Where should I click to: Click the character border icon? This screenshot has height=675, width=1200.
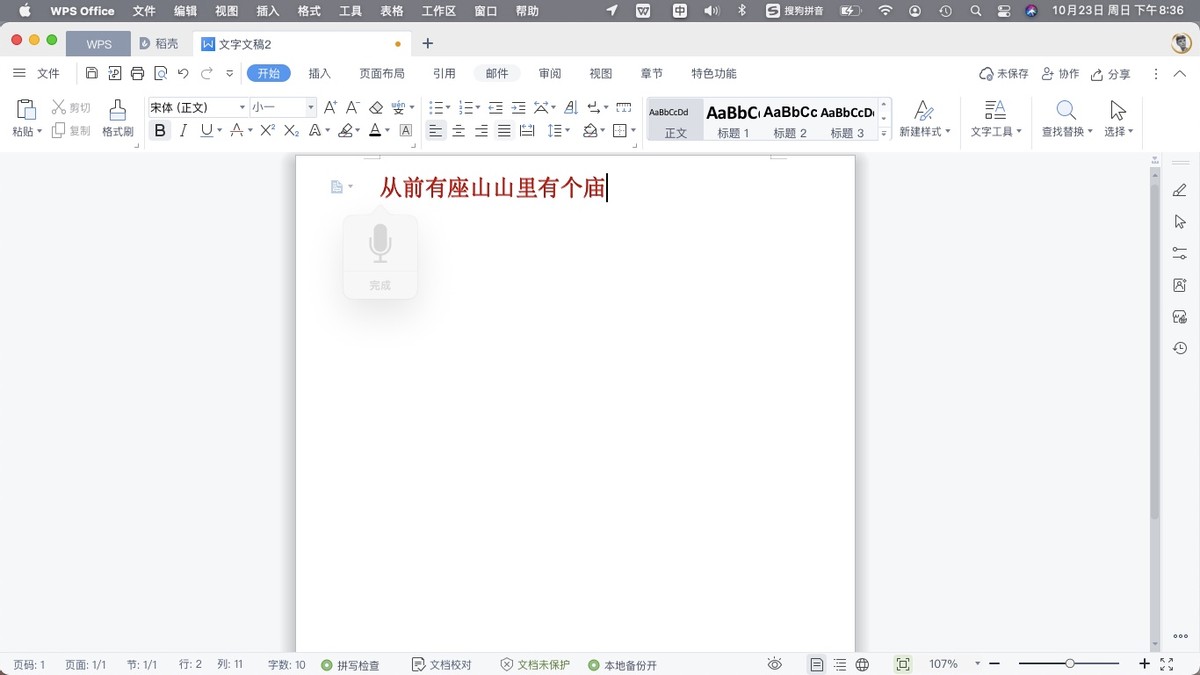[406, 131]
